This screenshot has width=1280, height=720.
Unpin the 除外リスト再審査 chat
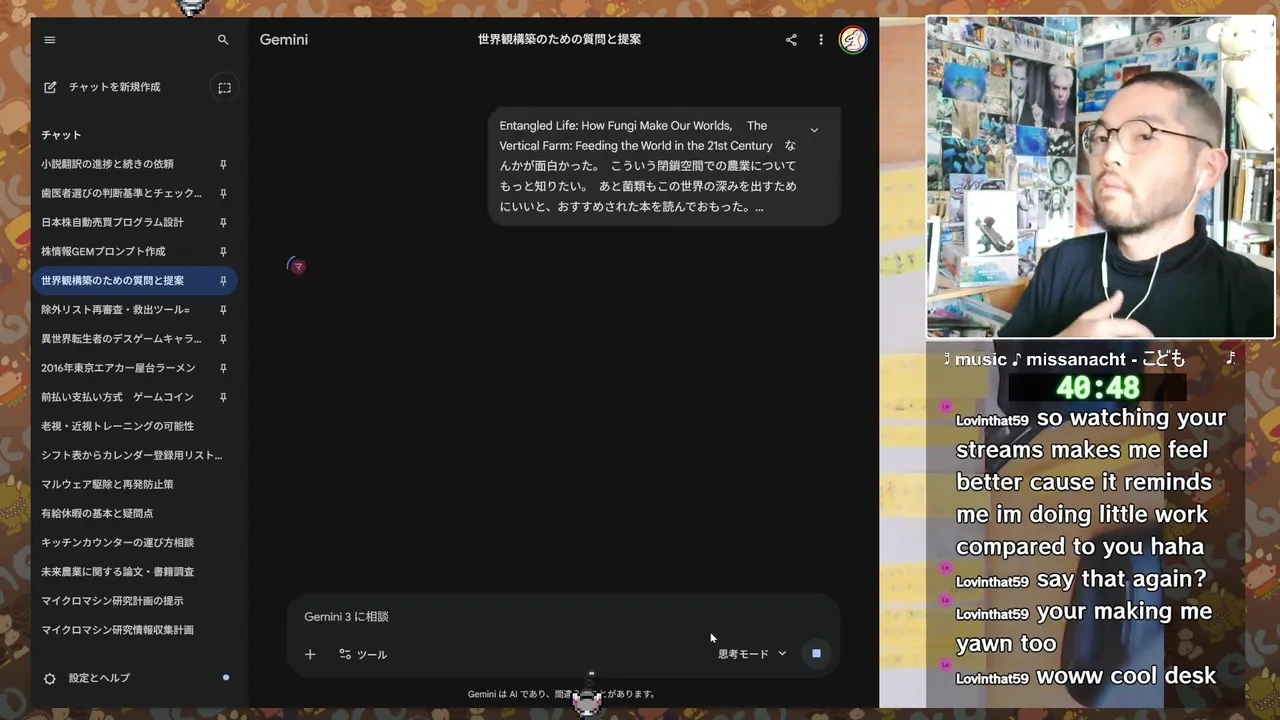coord(223,310)
